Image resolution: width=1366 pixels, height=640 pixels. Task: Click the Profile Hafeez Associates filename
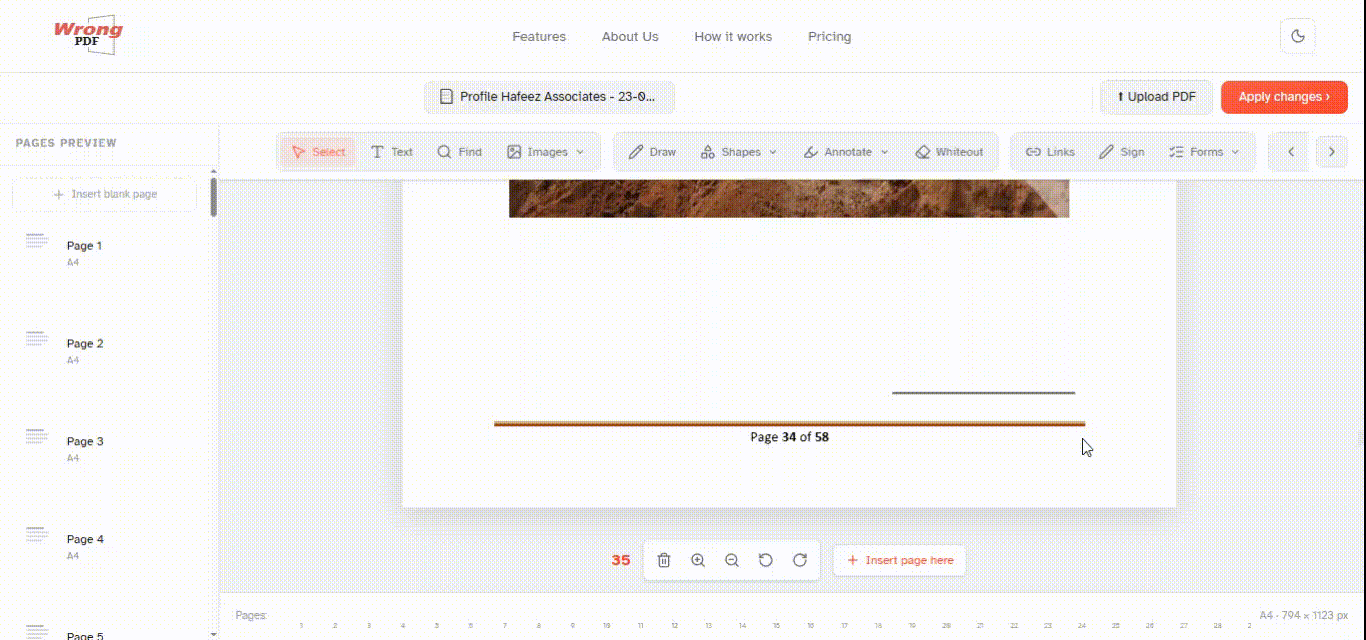click(549, 97)
